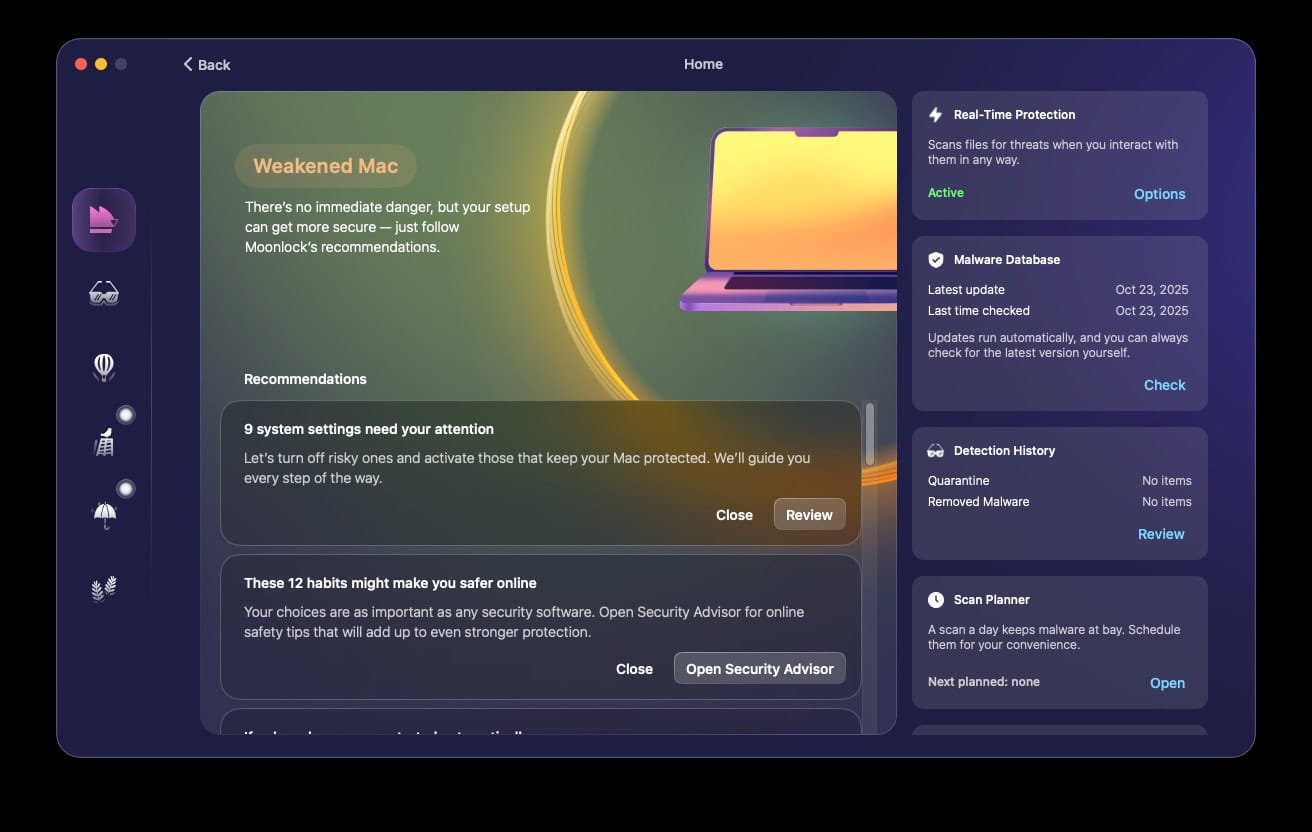1312x832 pixels.
Task: Open the plant leaves sidebar icon
Action: click(104, 589)
